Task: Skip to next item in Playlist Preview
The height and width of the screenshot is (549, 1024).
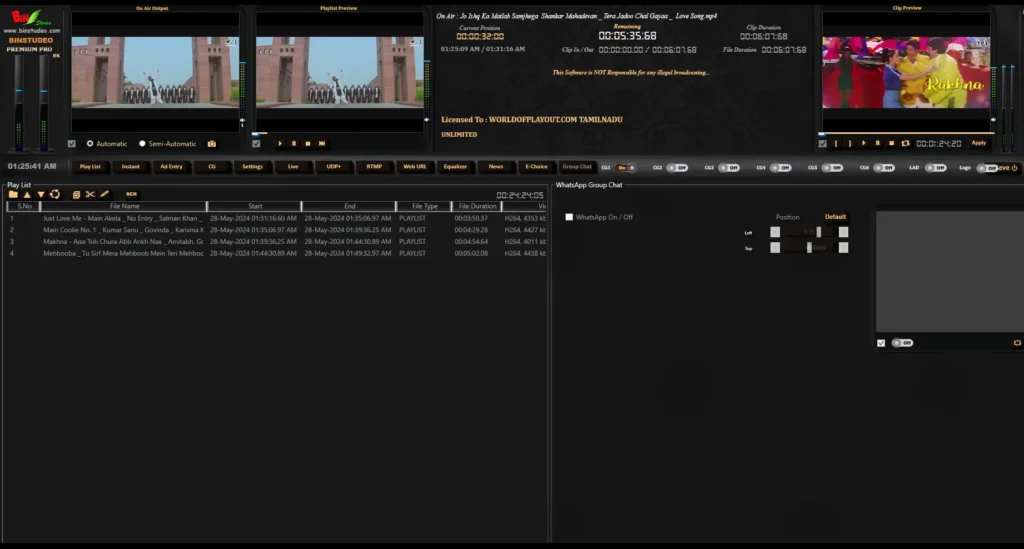Action: click(x=322, y=144)
